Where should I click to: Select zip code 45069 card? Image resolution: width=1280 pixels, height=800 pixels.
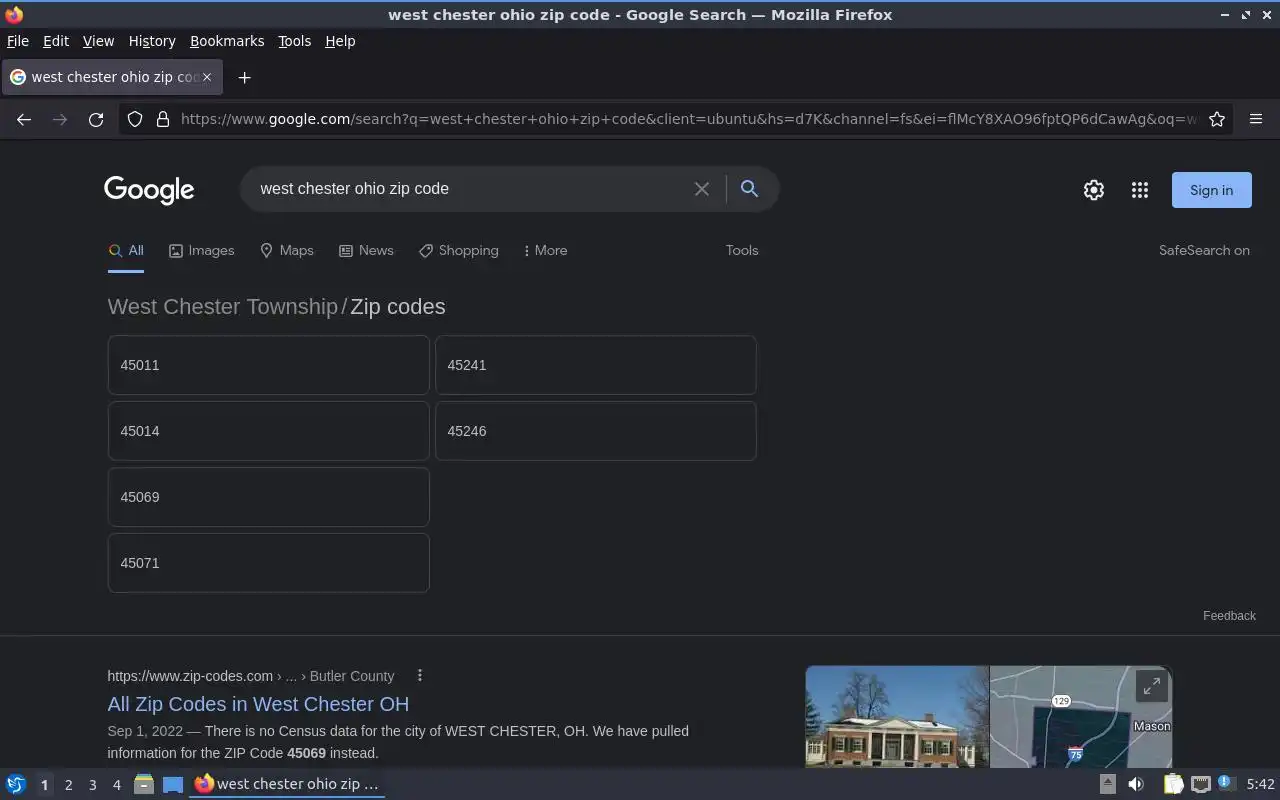pos(268,497)
